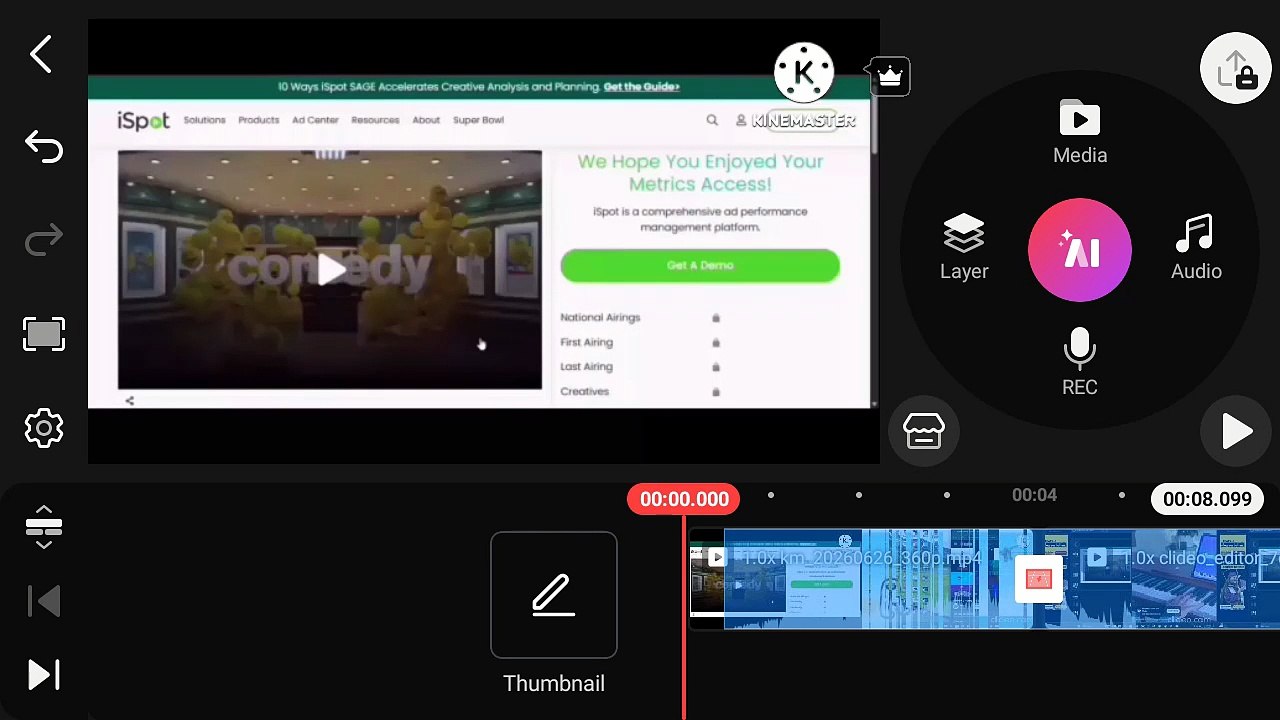This screenshot has height=720, width=1280.
Task: Open the Media browser
Action: point(1080,132)
